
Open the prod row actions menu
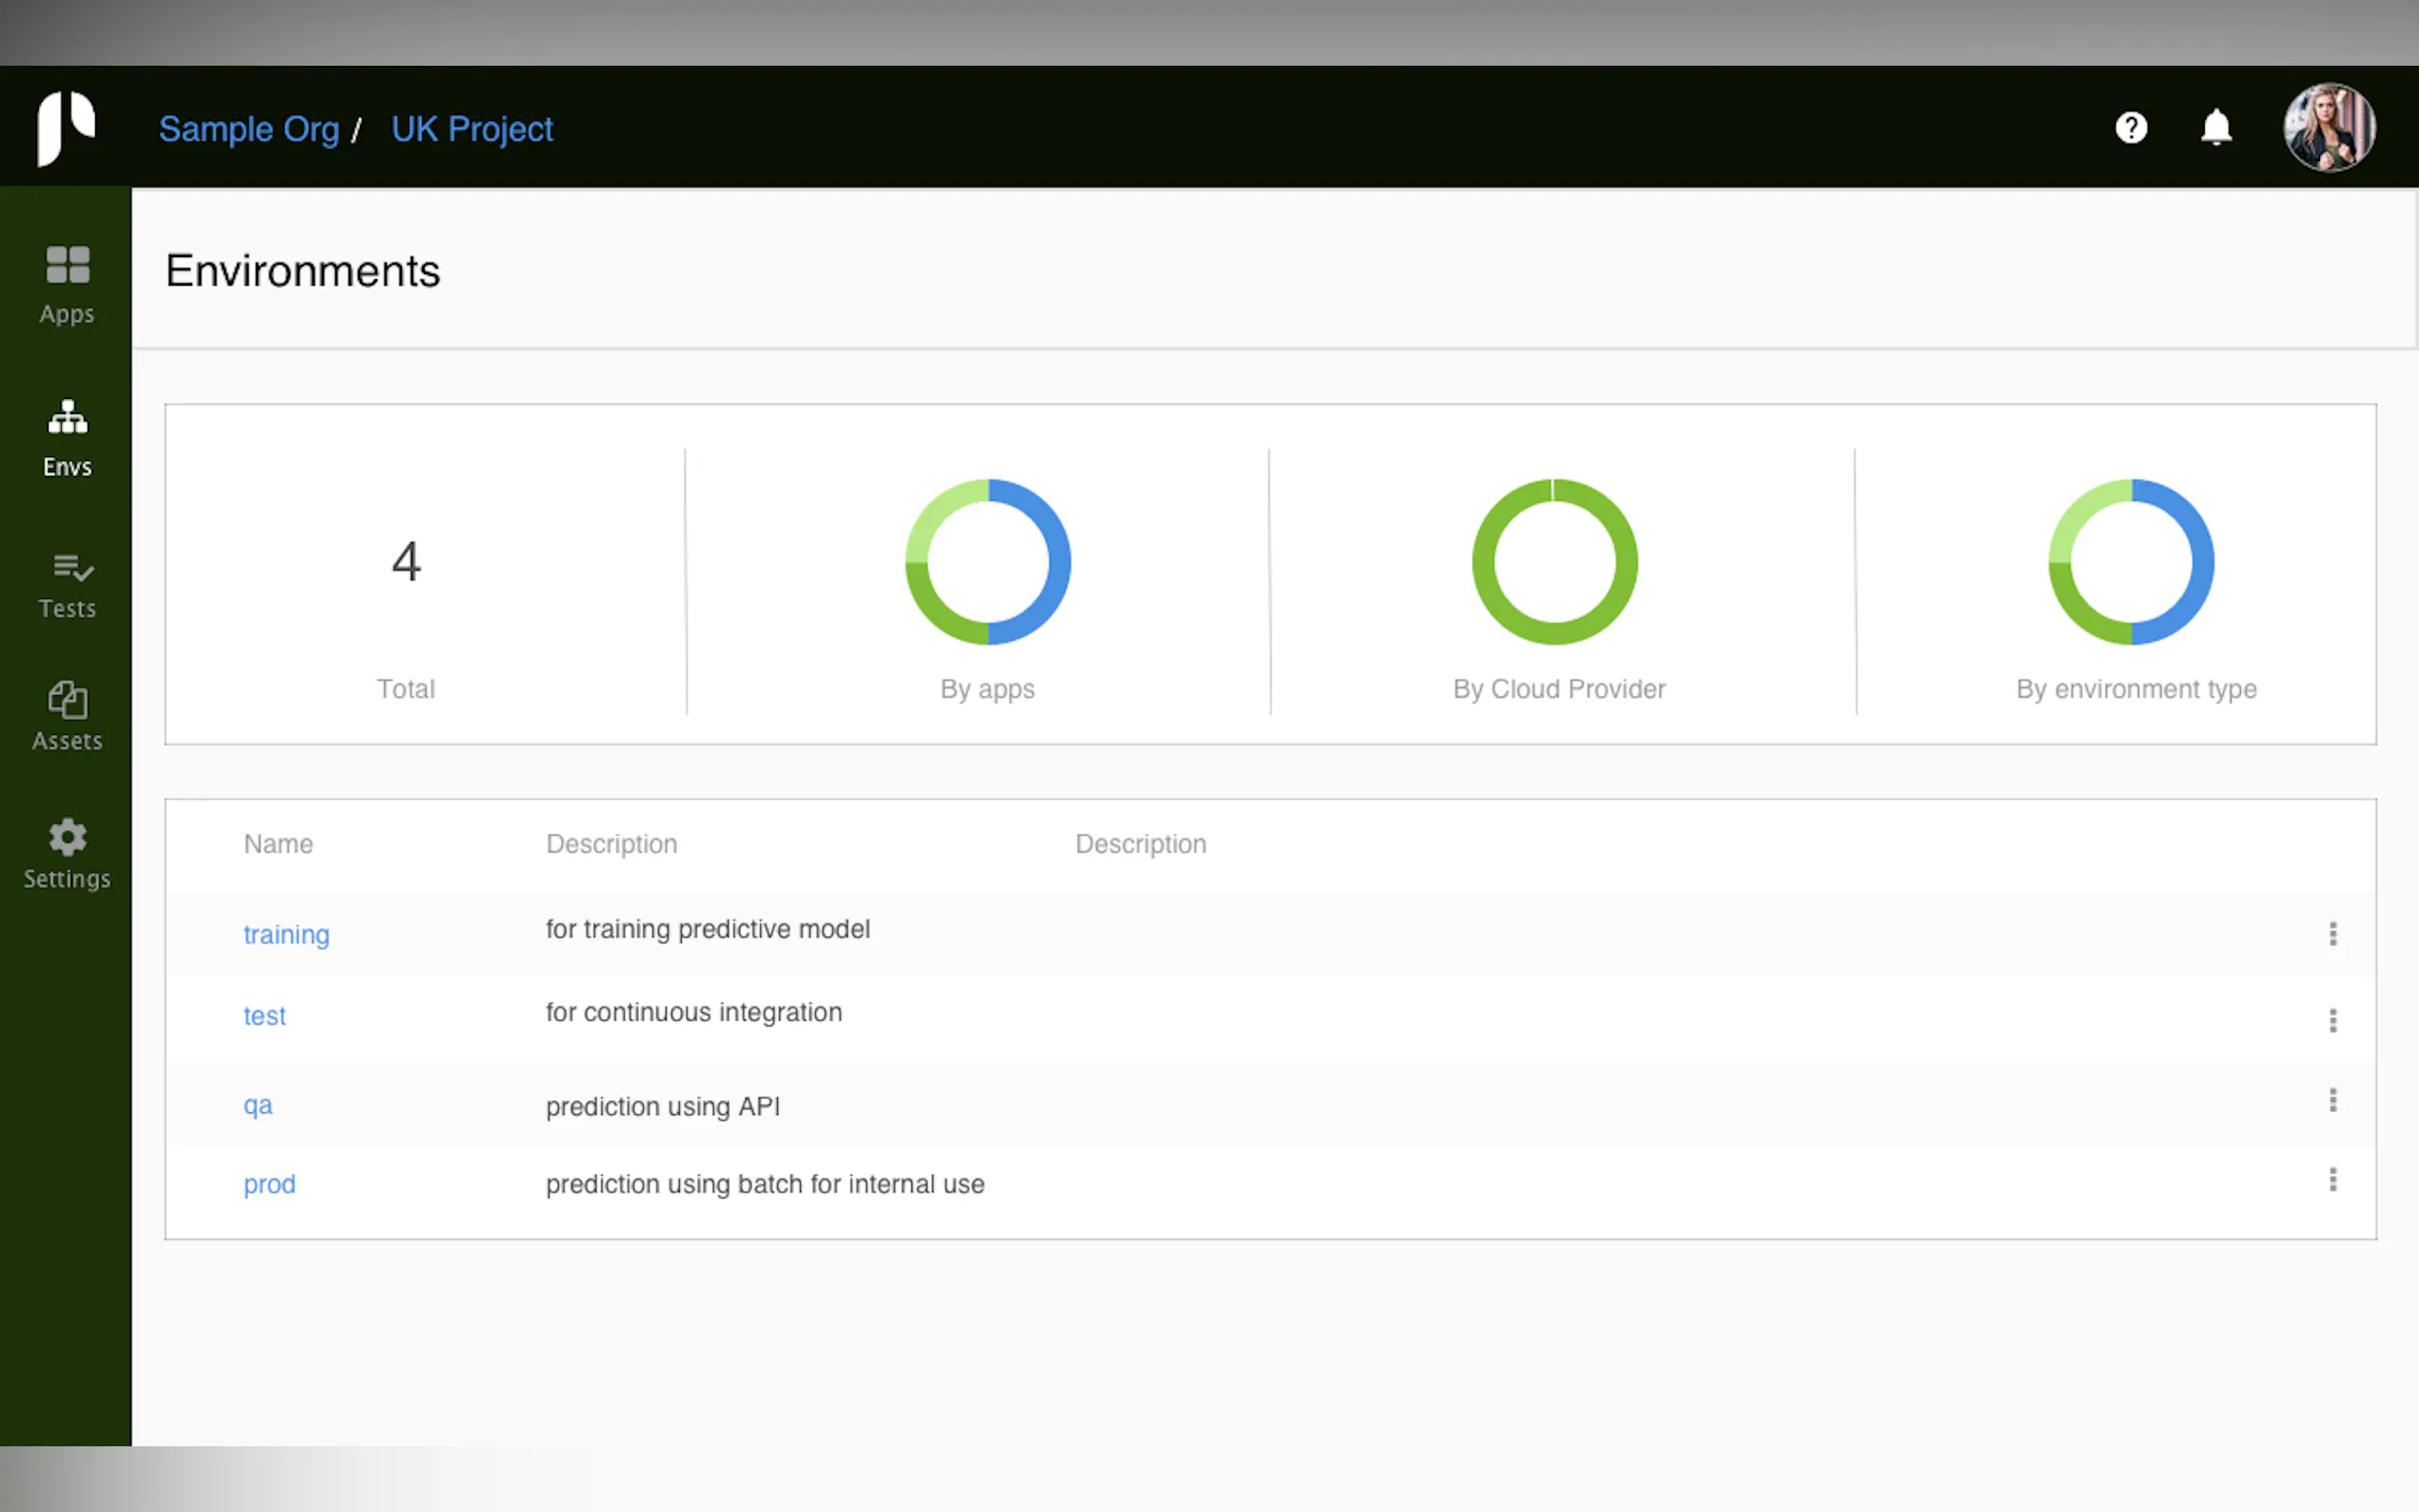tap(2332, 1180)
